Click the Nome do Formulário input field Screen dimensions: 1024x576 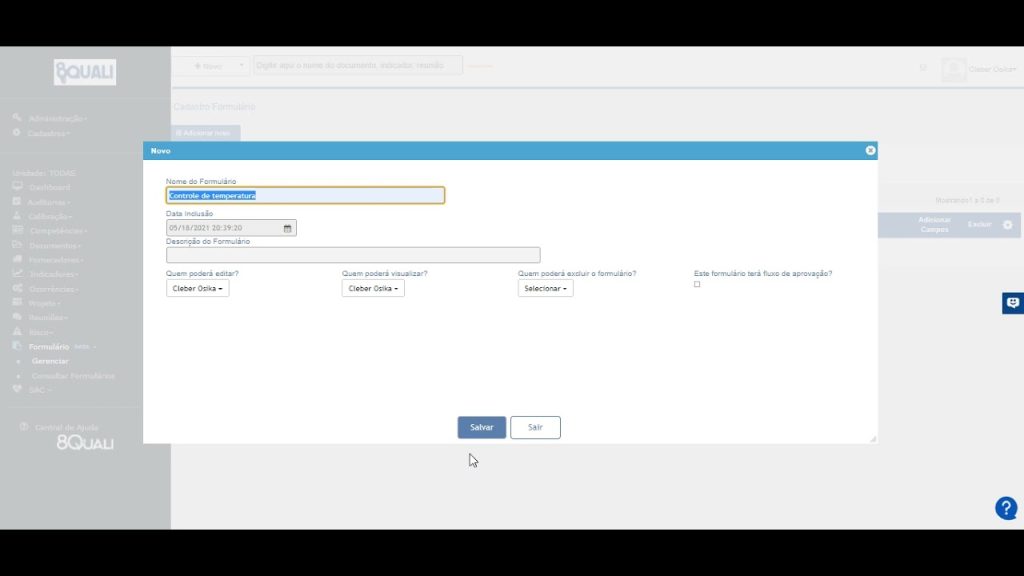(x=305, y=195)
